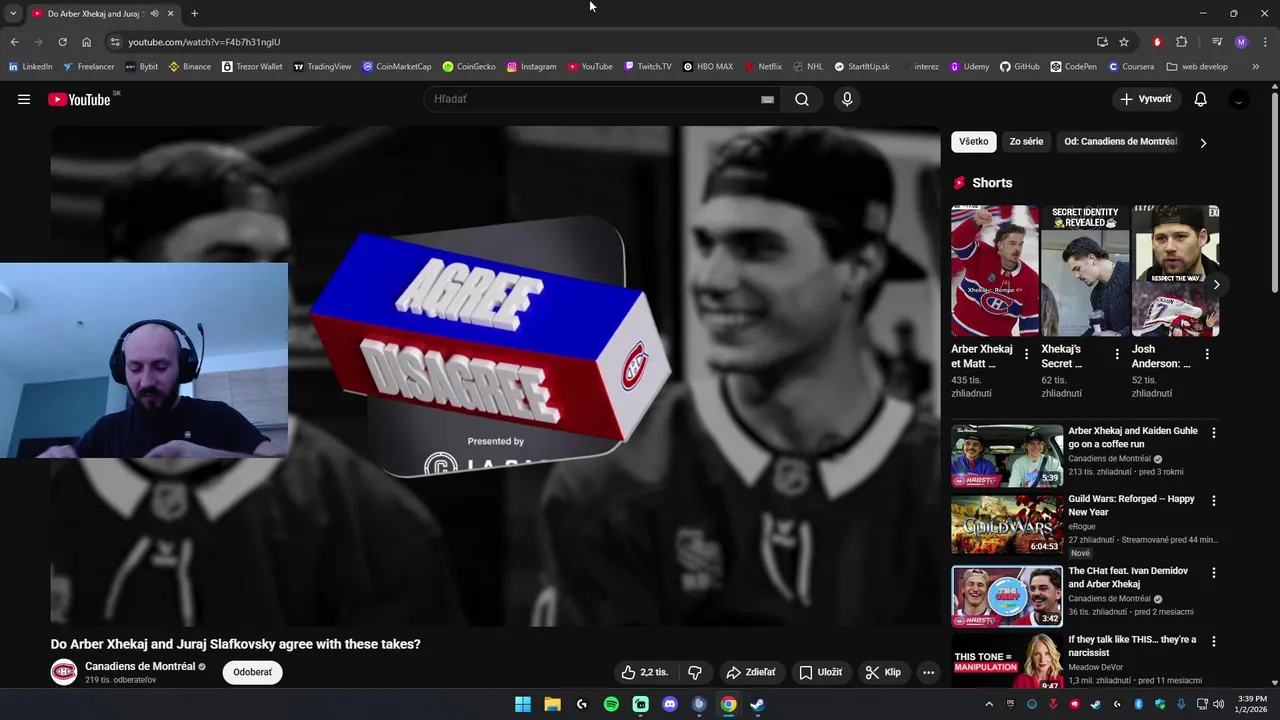Open a new browser tab
The image size is (1280, 720).
pos(194,14)
